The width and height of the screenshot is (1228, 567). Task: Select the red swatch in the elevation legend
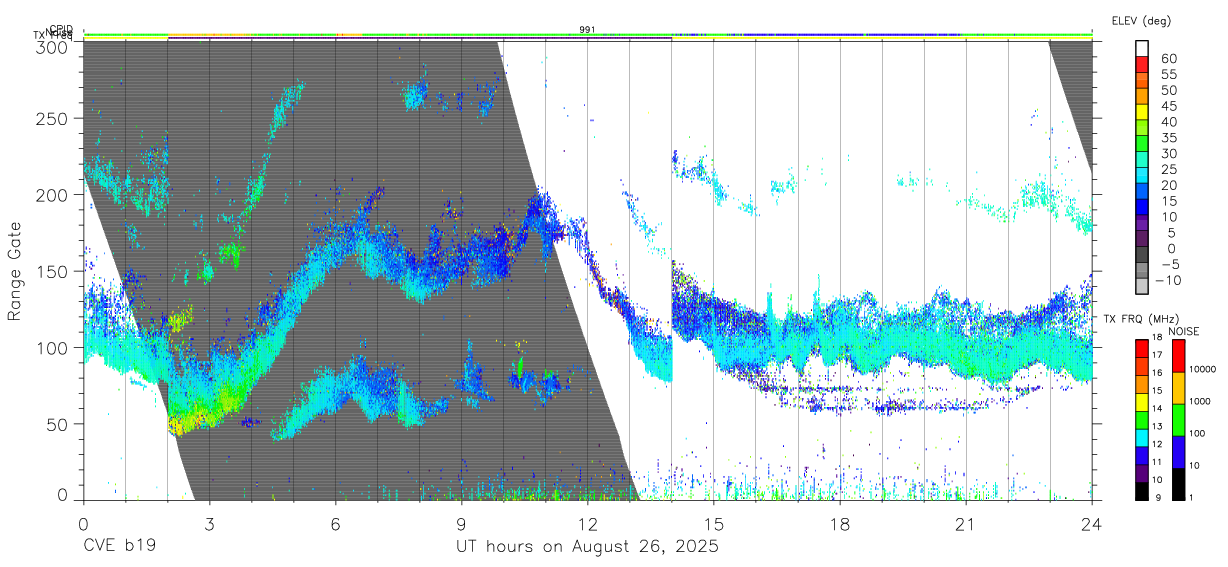(x=1143, y=65)
